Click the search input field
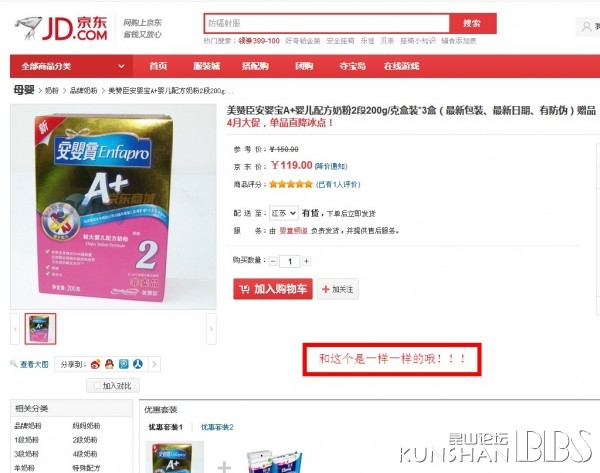 tap(327, 23)
